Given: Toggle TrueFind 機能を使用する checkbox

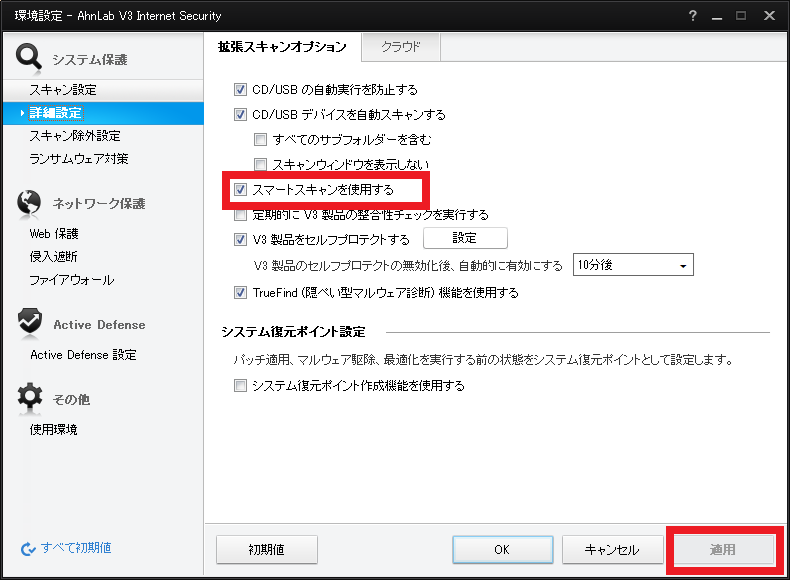Looking at the screenshot, I should (x=240, y=292).
